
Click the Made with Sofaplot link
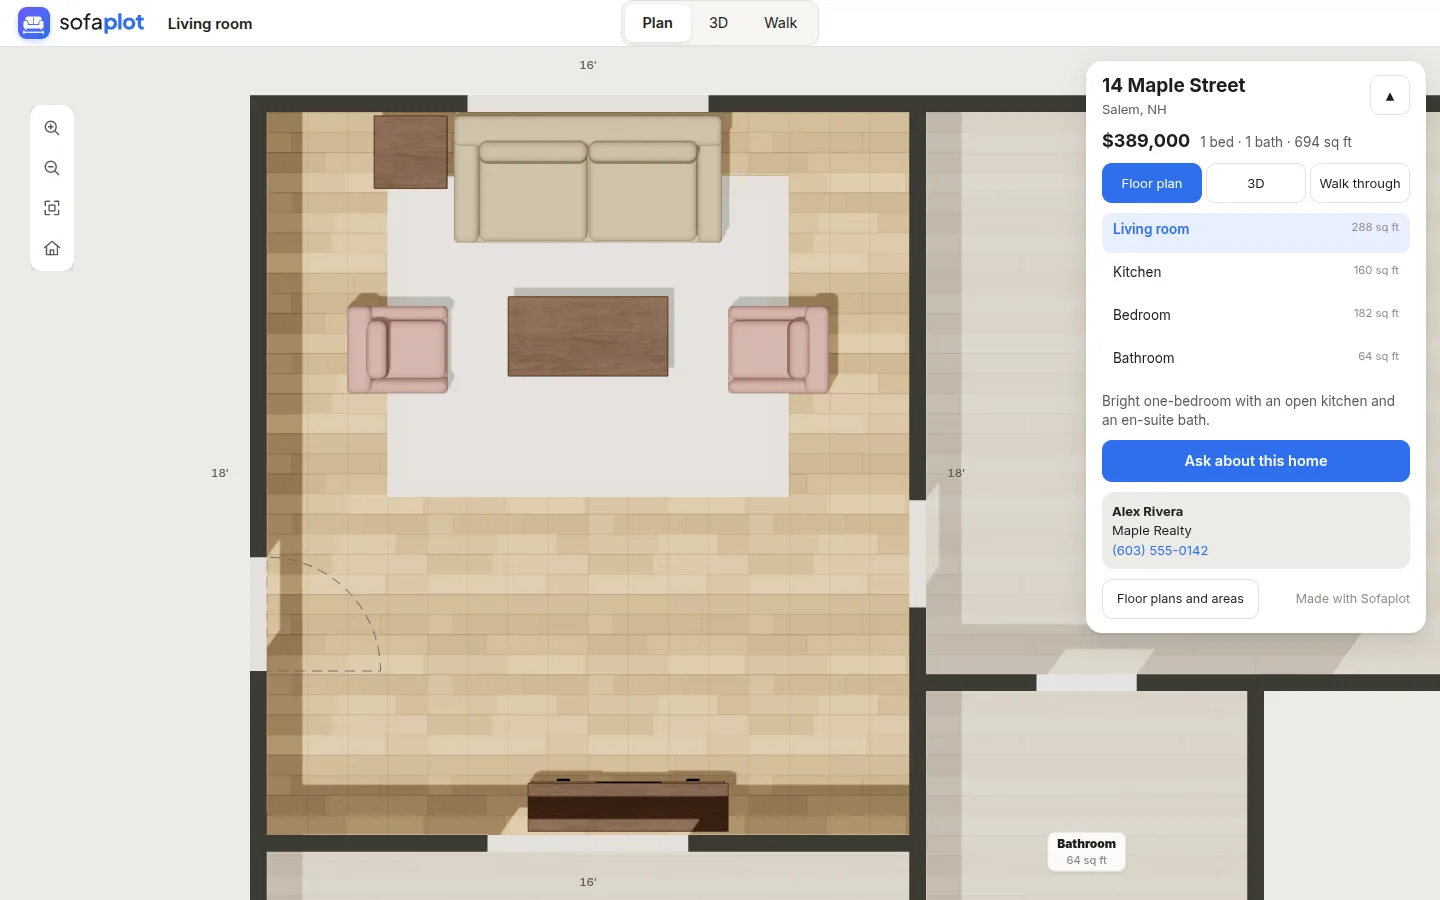click(x=1352, y=599)
